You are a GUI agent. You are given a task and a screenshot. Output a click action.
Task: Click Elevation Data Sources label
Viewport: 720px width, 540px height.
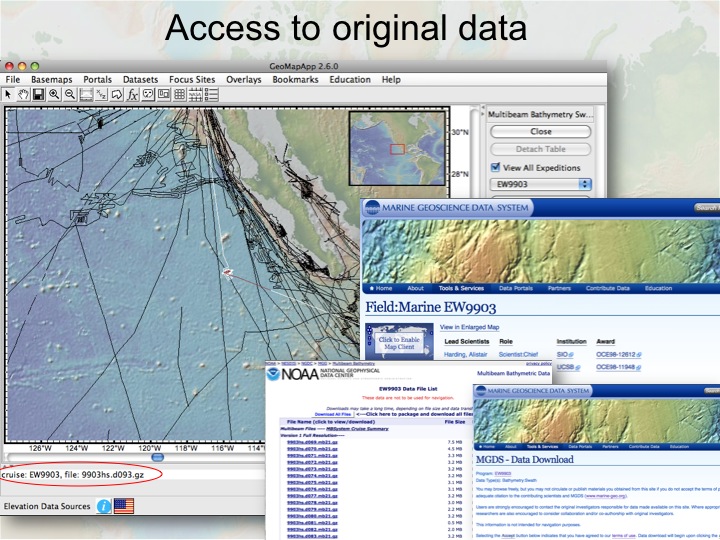pos(47,506)
